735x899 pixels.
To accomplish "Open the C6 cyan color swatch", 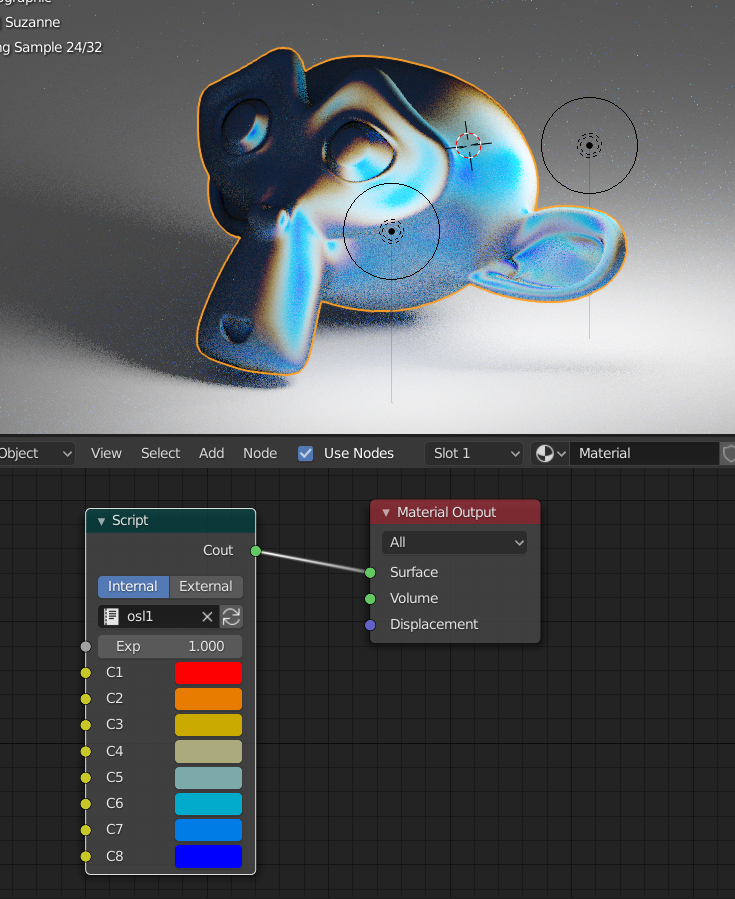I will (208, 804).
